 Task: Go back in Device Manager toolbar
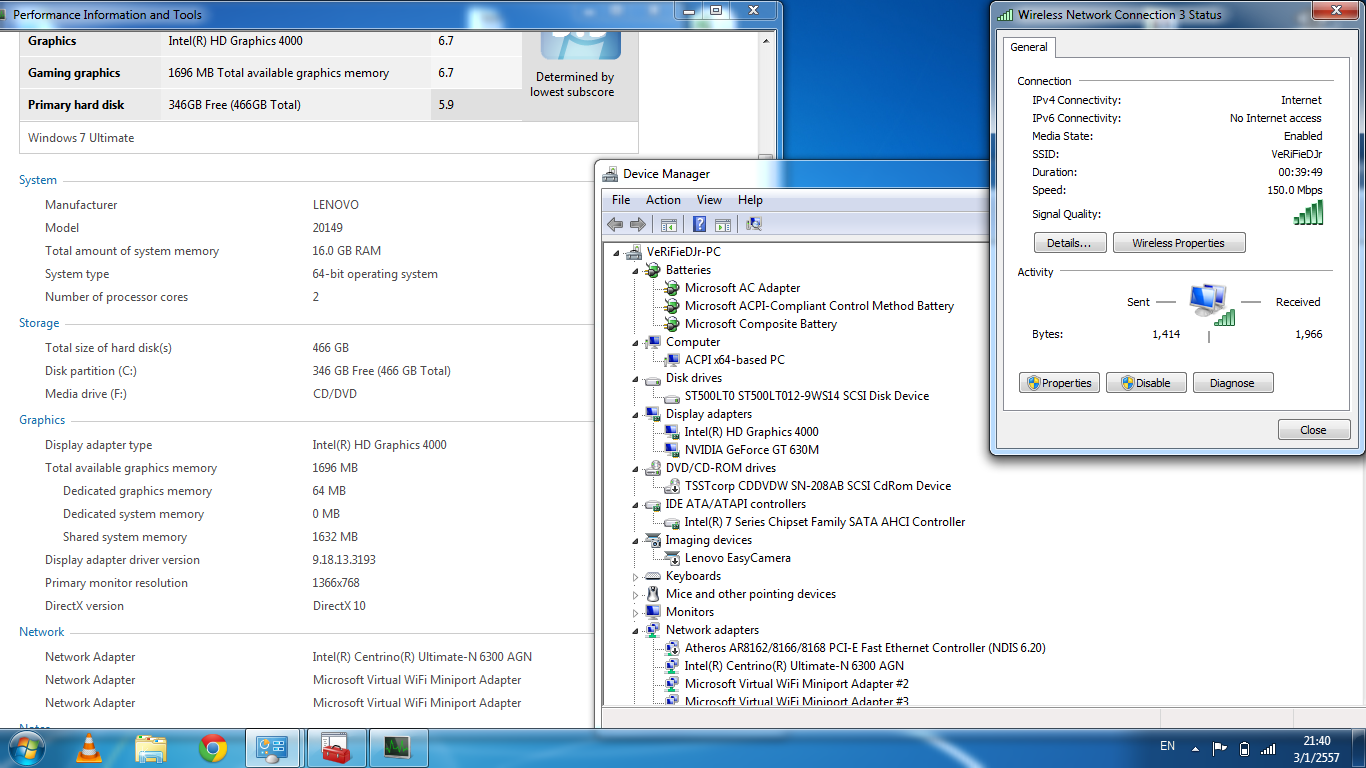[x=615, y=225]
